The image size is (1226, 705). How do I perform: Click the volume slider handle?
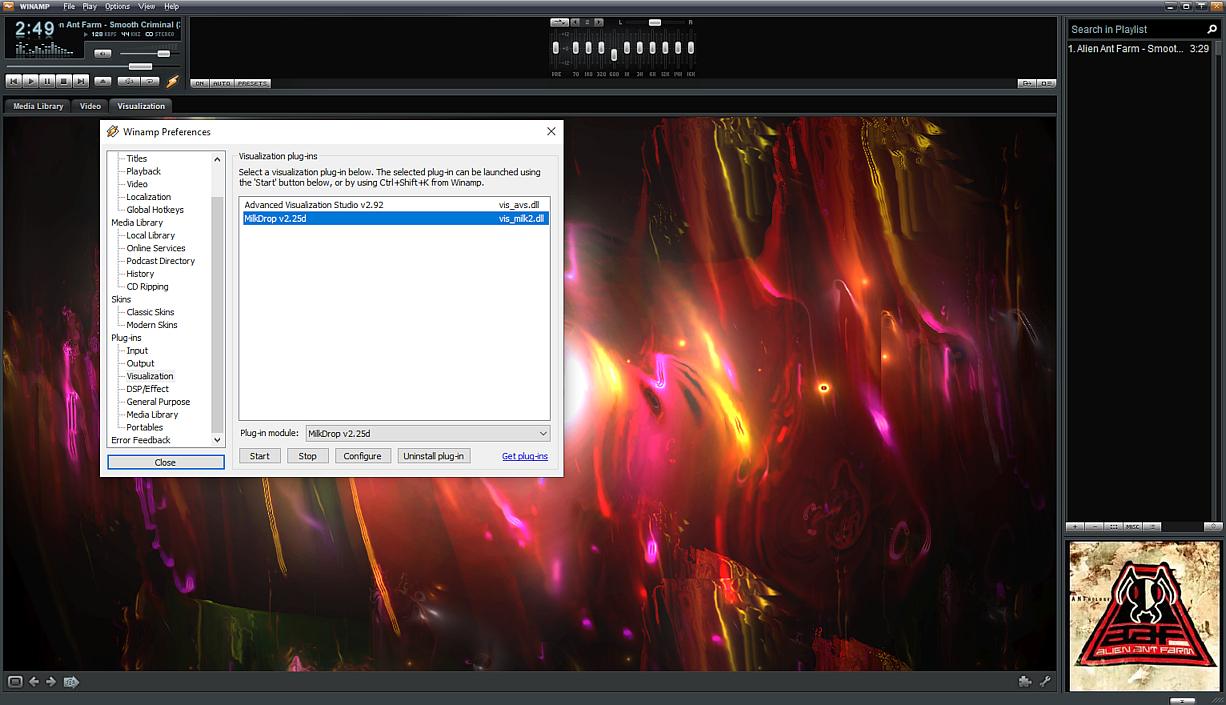coord(164,53)
